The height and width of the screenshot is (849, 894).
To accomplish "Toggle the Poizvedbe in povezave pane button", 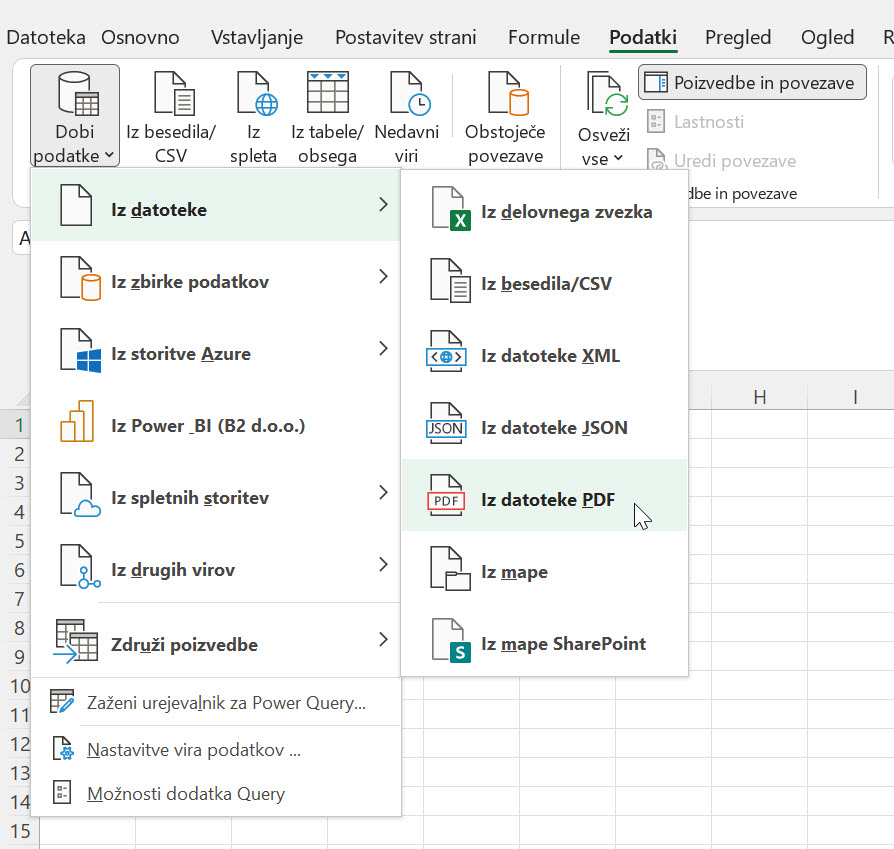I will point(752,83).
